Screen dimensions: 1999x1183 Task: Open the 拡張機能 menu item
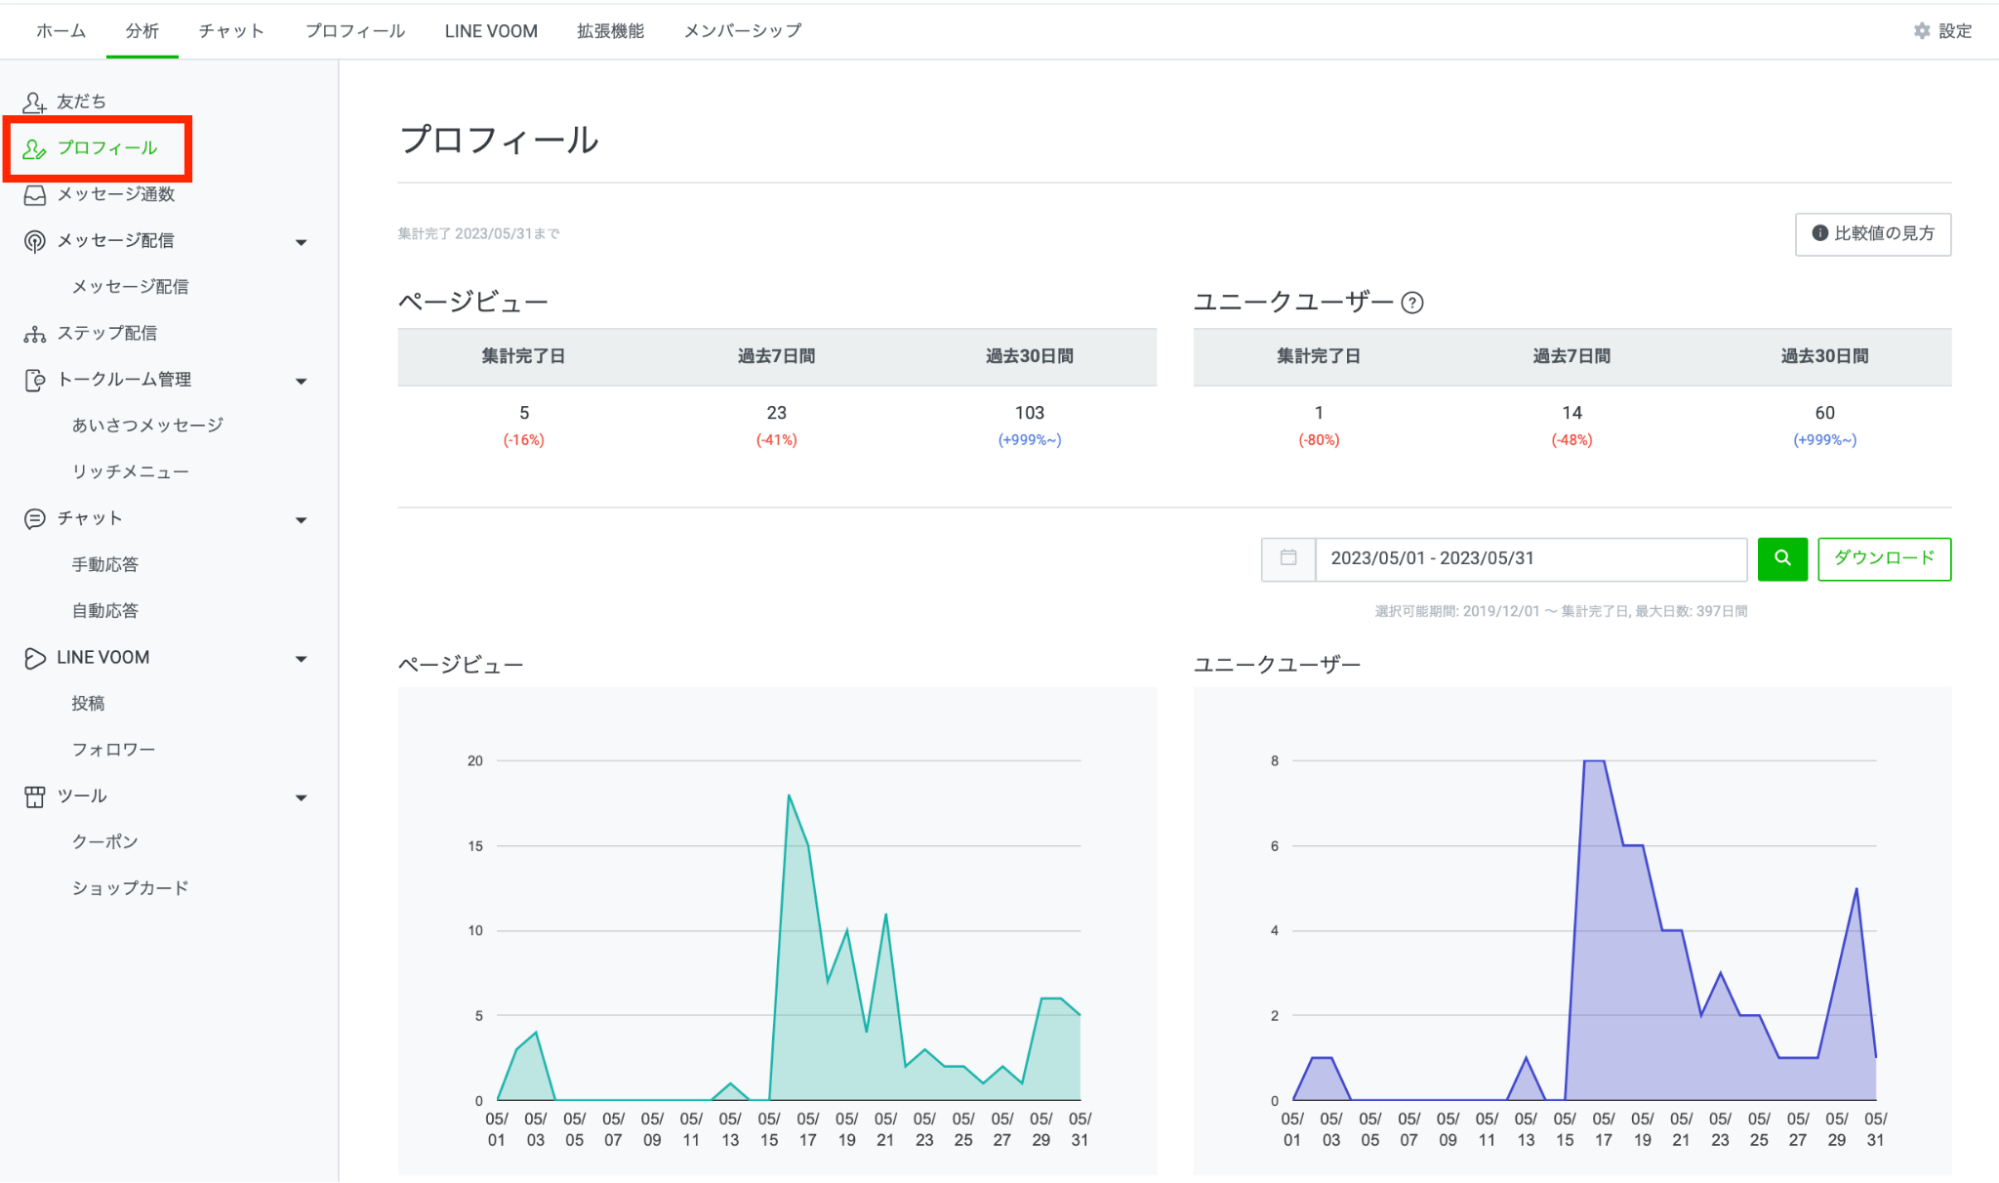pos(610,31)
